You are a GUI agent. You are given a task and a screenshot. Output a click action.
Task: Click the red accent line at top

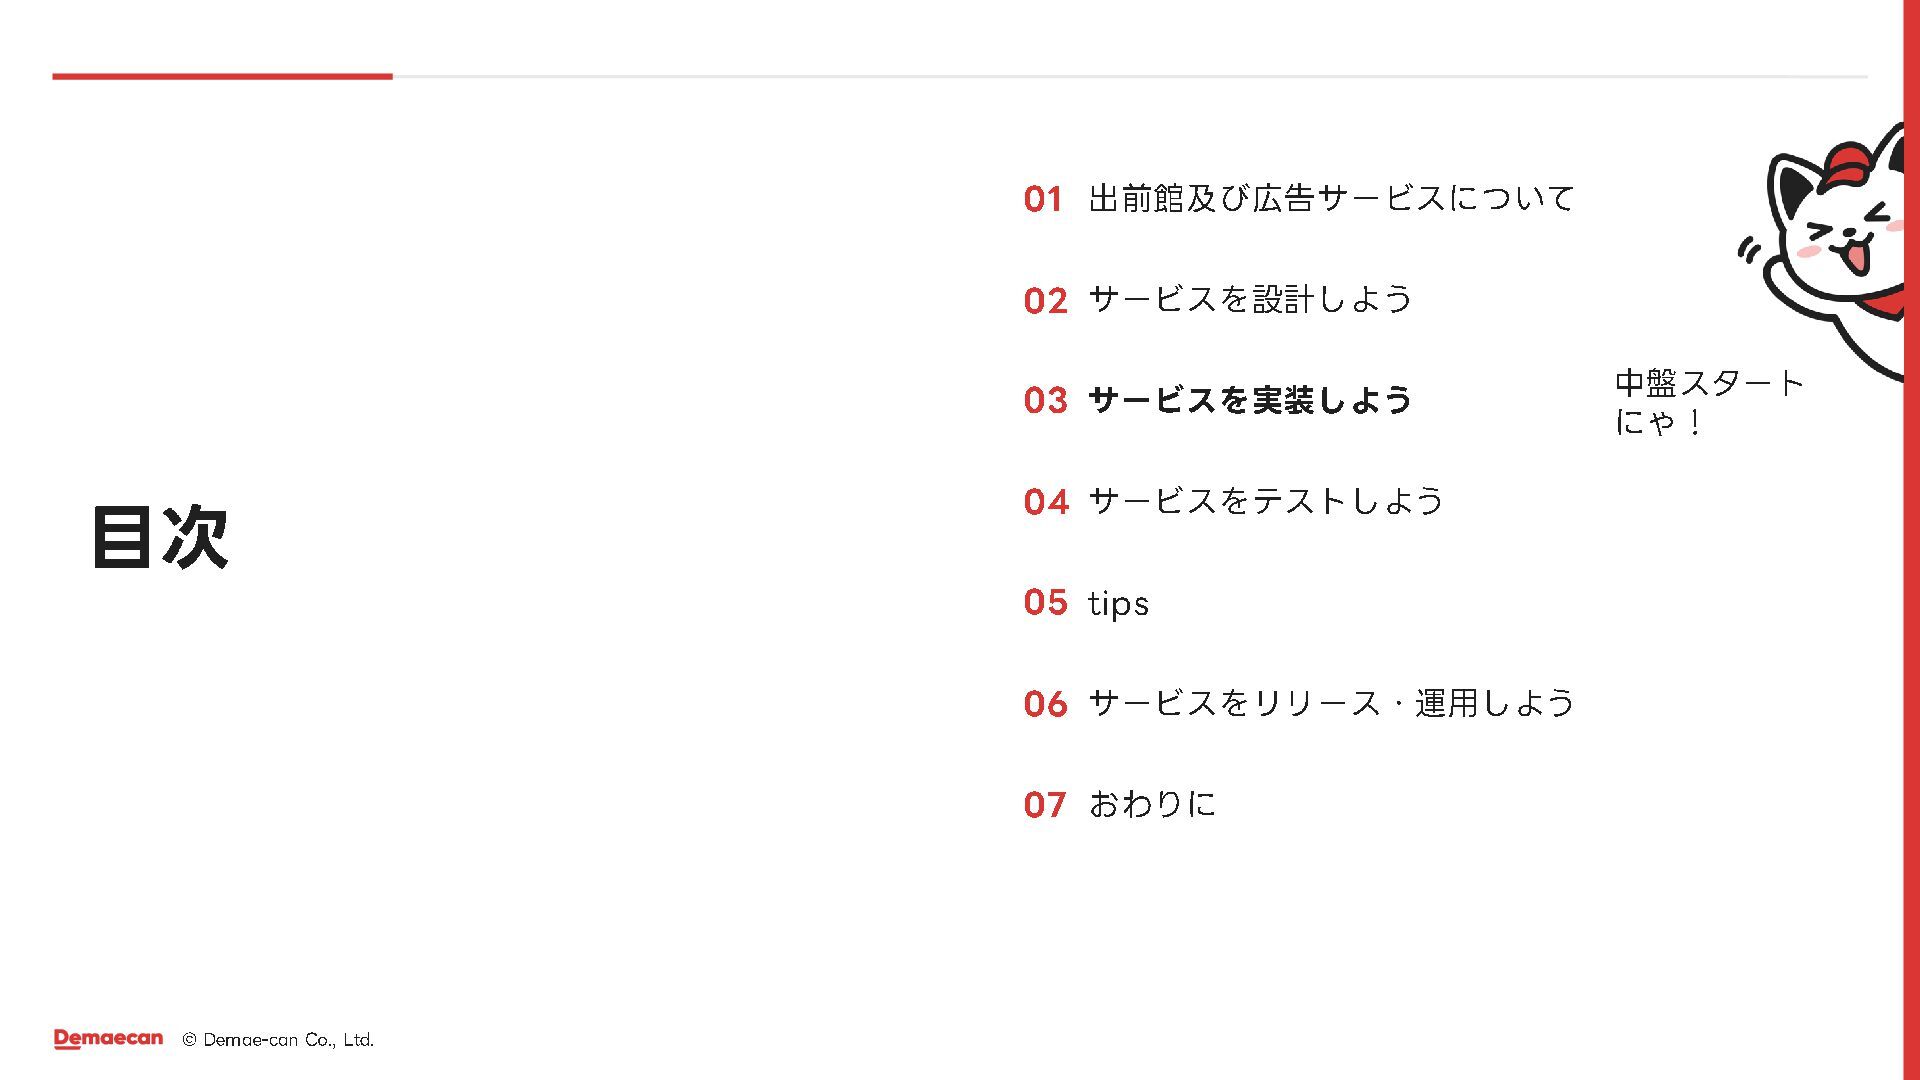(222, 76)
